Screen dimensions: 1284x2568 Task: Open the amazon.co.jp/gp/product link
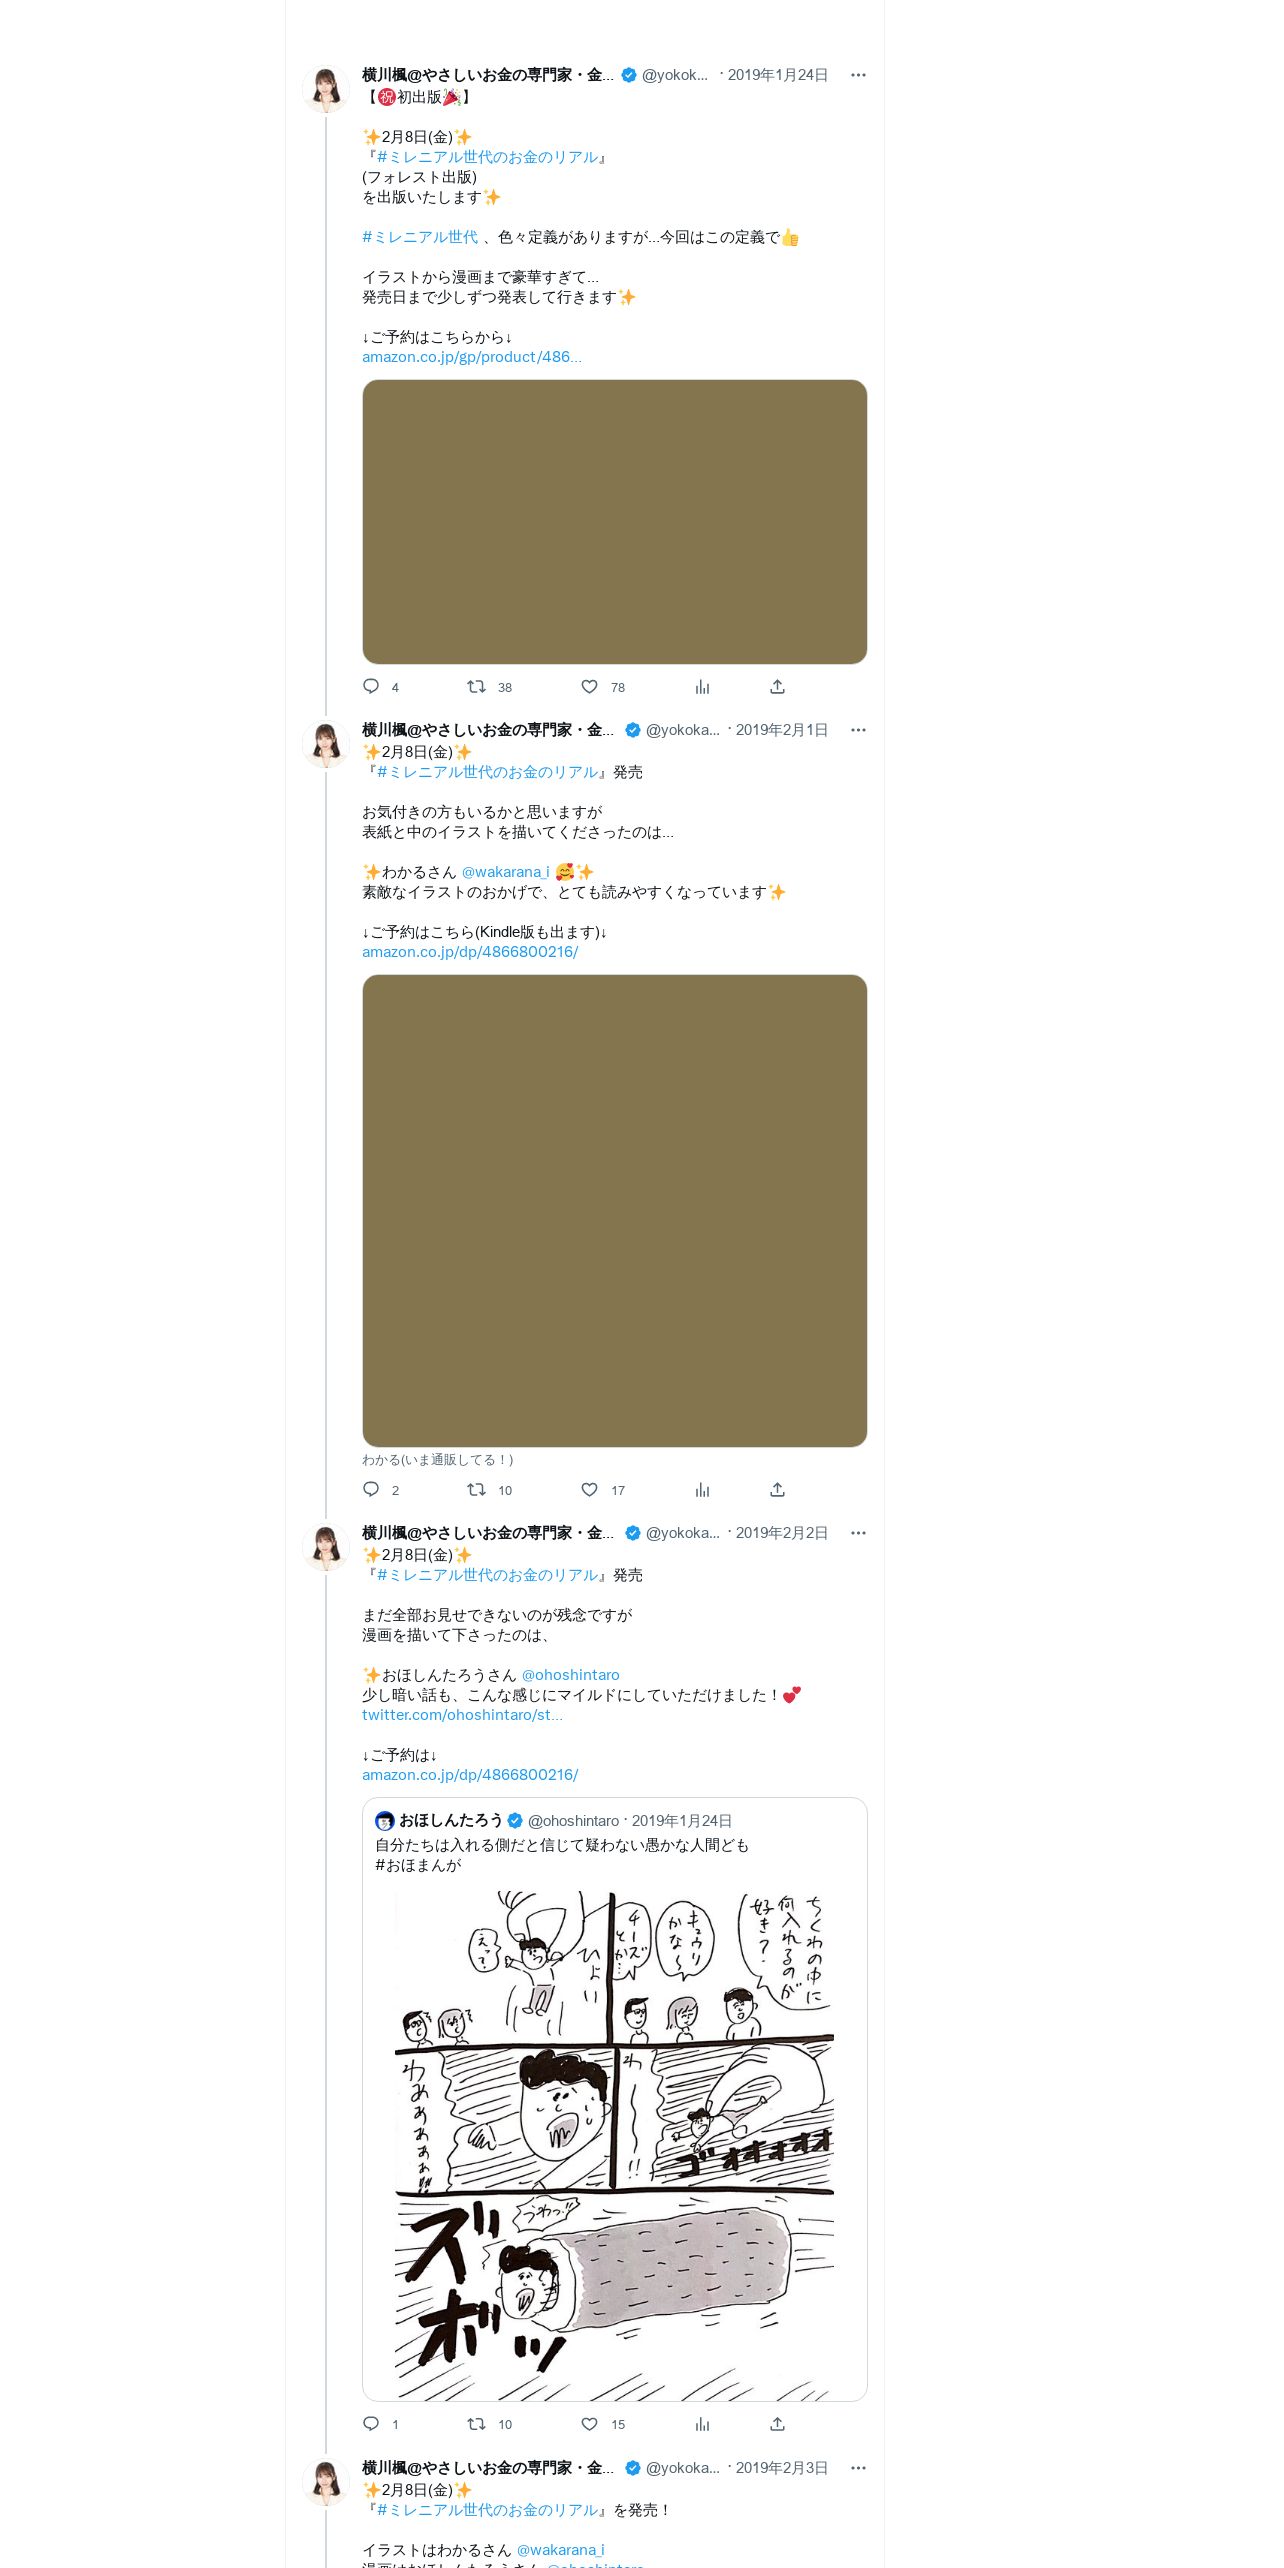click(471, 357)
